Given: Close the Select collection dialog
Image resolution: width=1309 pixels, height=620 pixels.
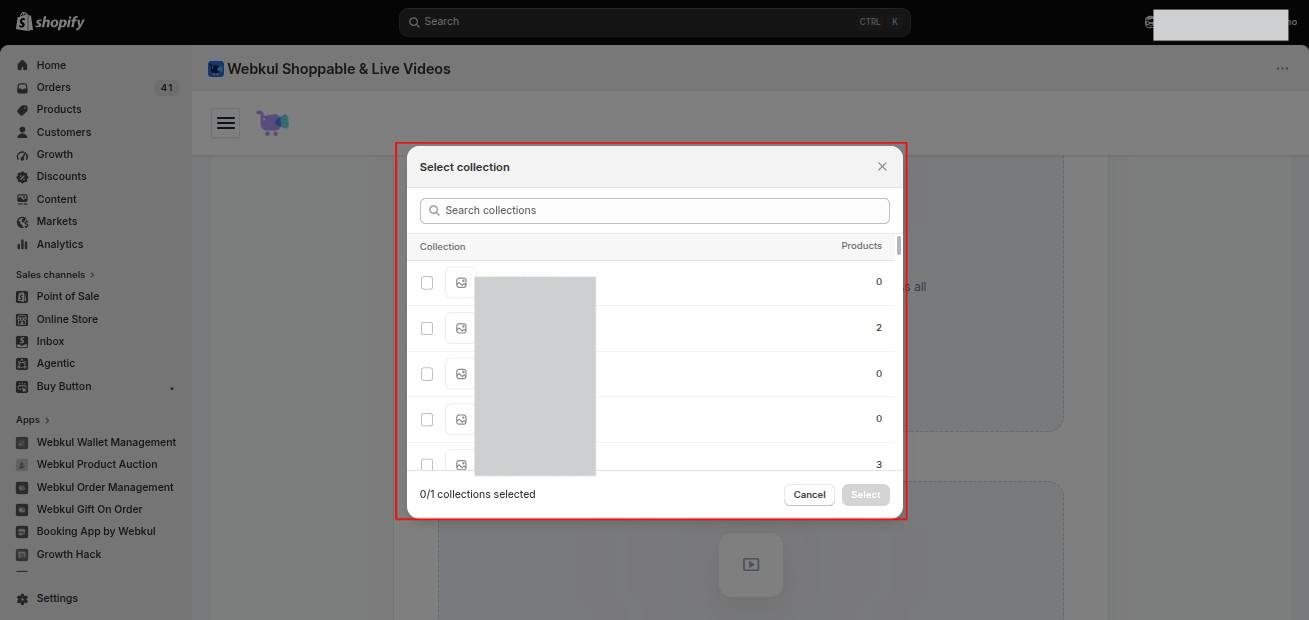Looking at the screenshot, I should (x=882, y=167).
